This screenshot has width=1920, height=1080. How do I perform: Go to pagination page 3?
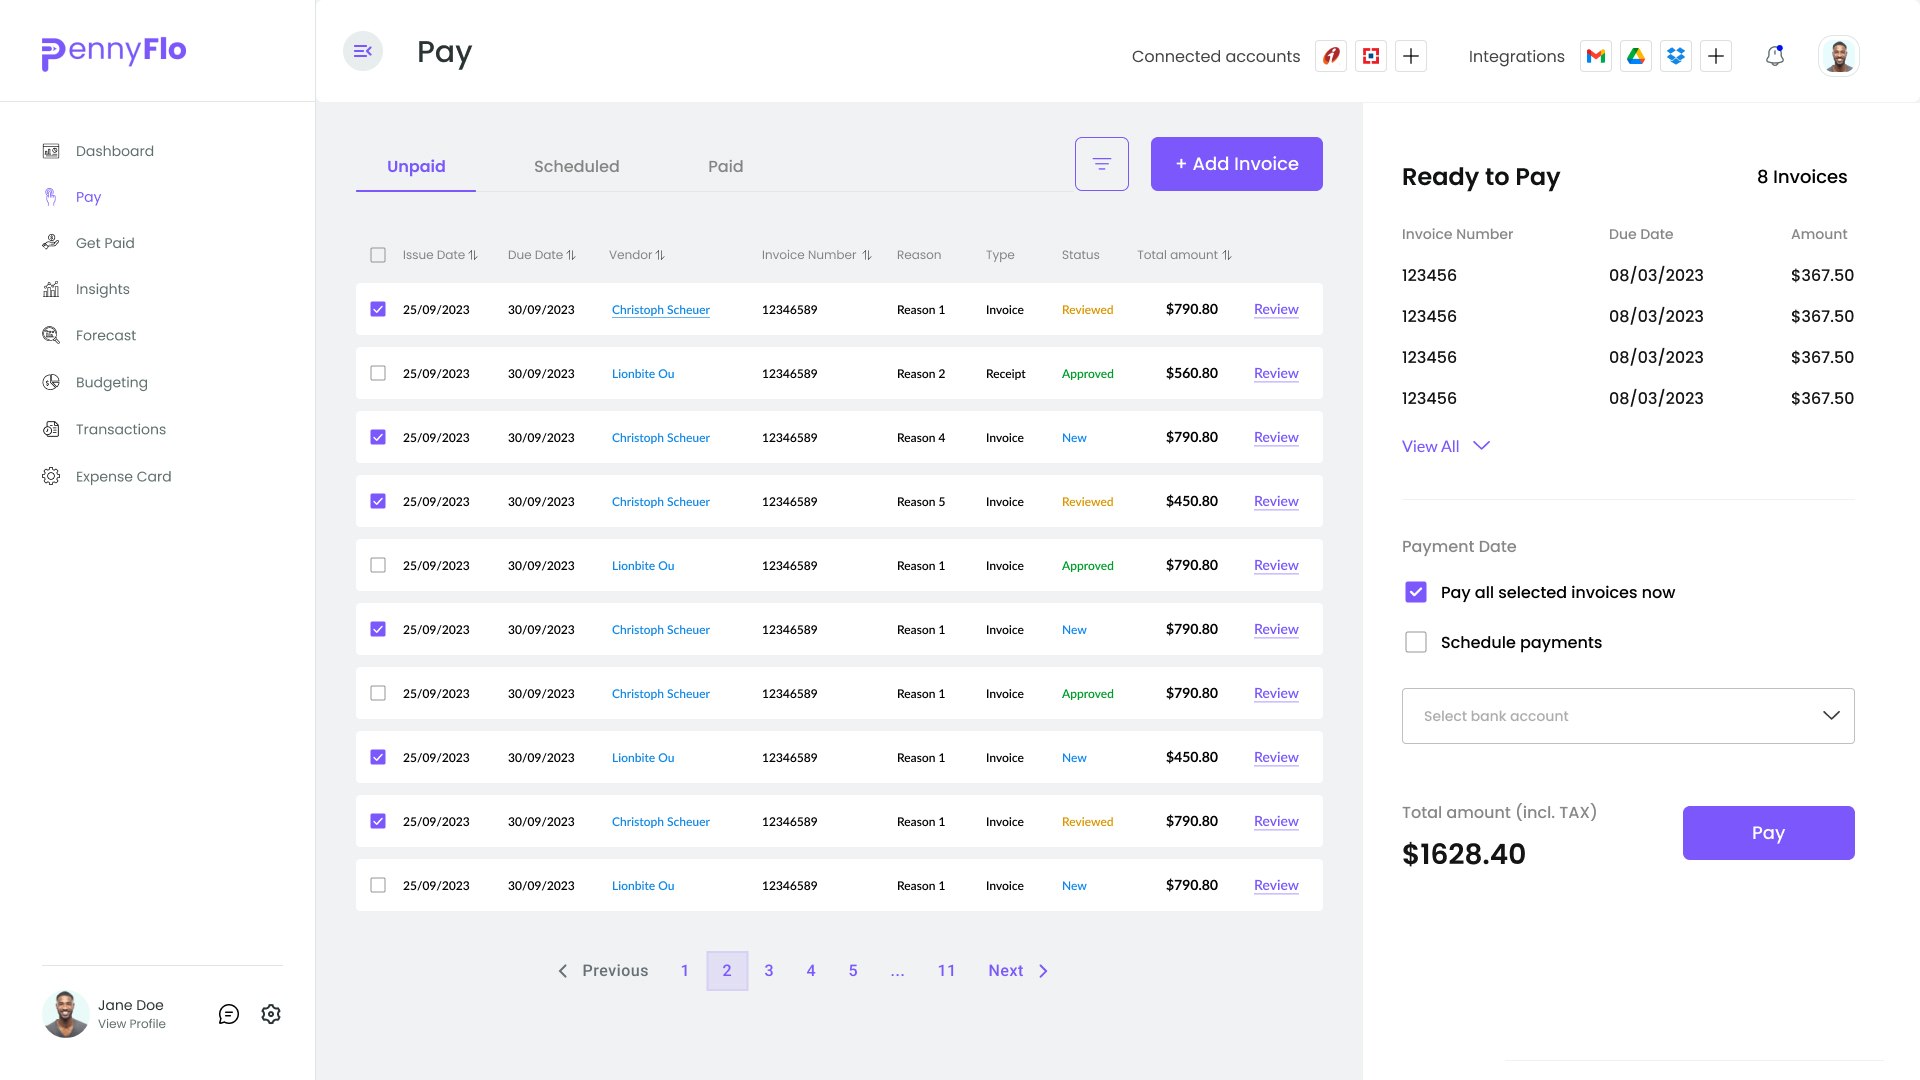tap(769, 971)
